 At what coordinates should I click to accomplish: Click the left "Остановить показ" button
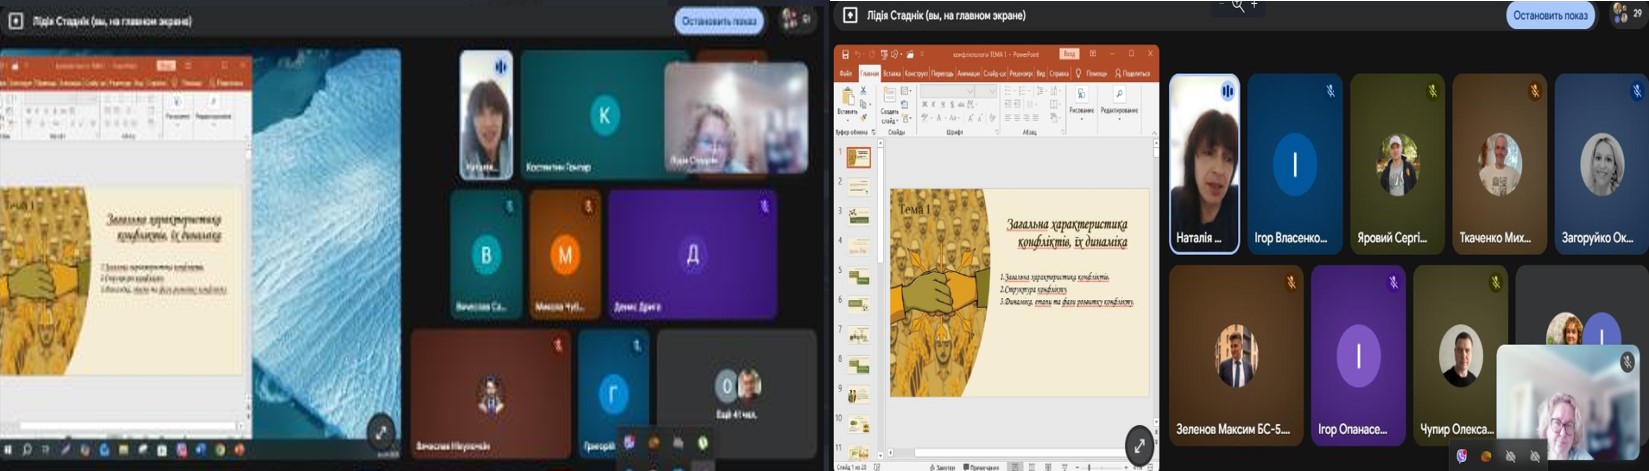(x=718, y=20)
